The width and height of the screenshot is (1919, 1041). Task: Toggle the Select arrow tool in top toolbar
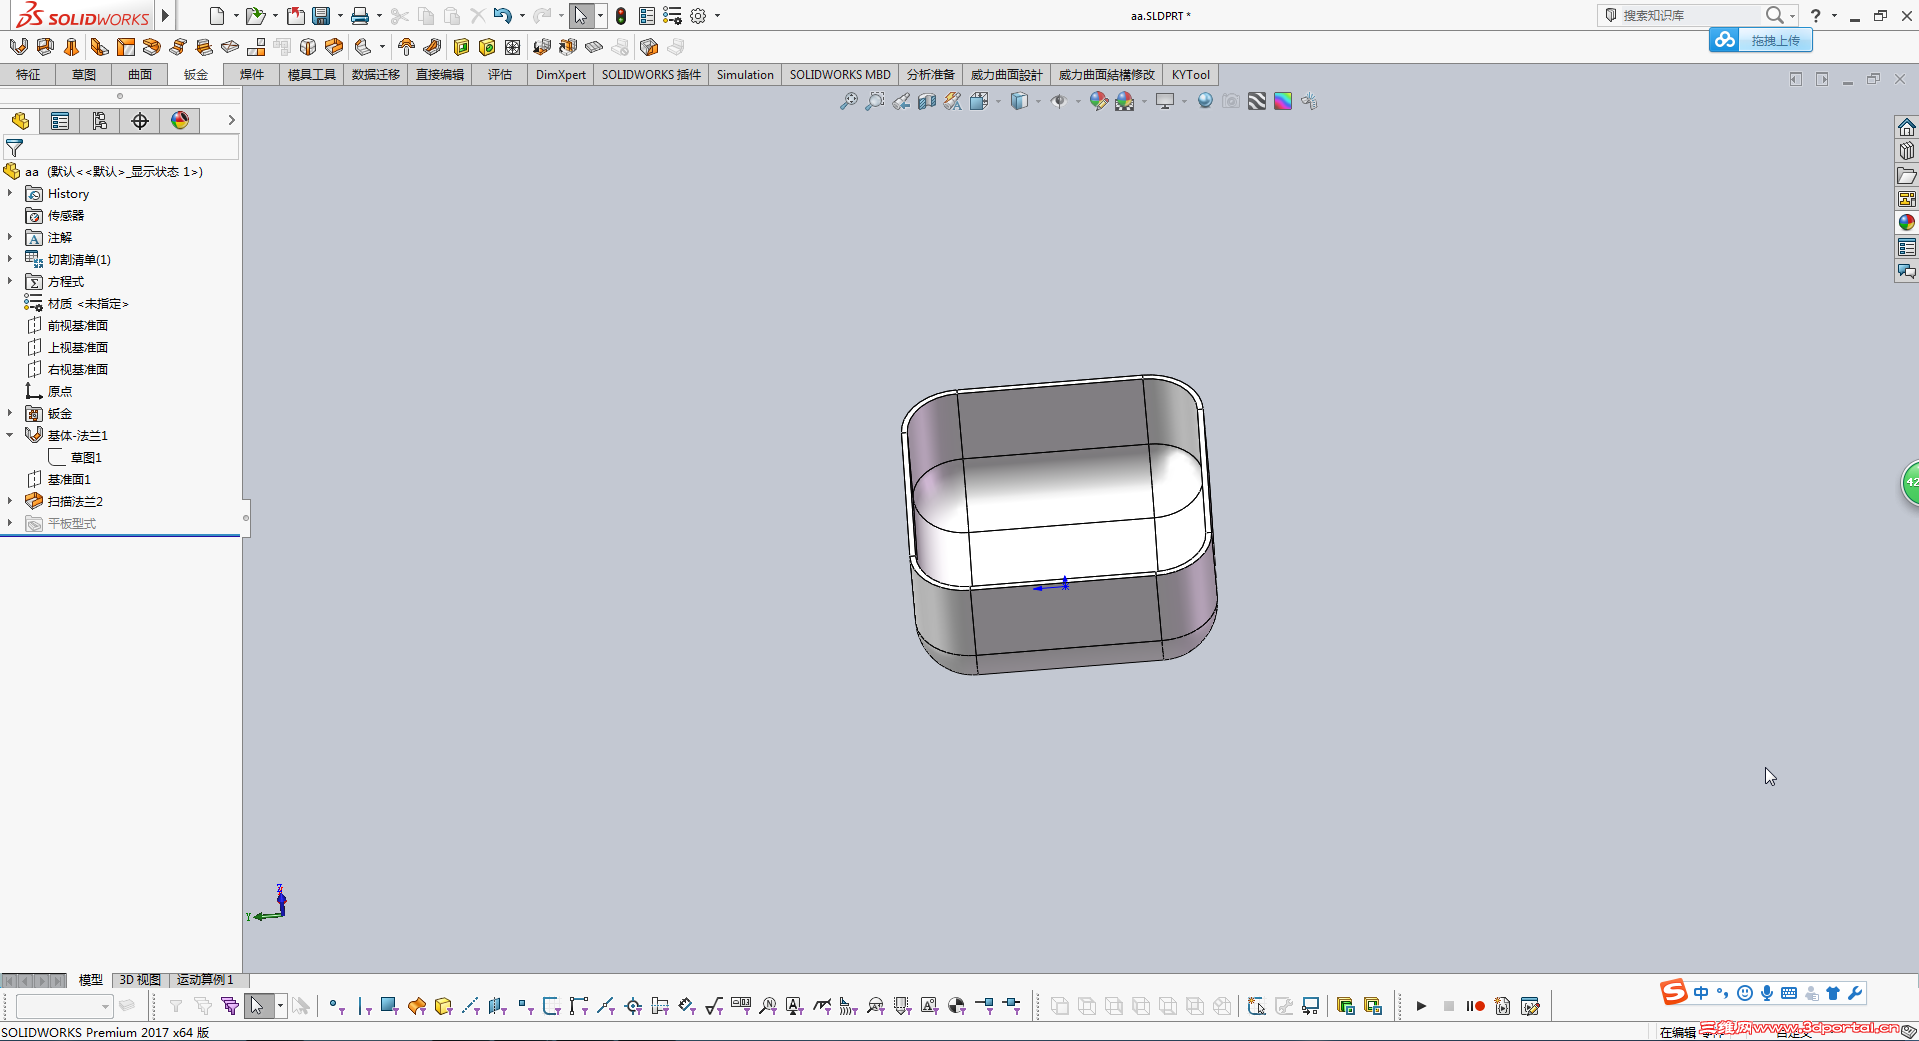[x=580, y=15]
